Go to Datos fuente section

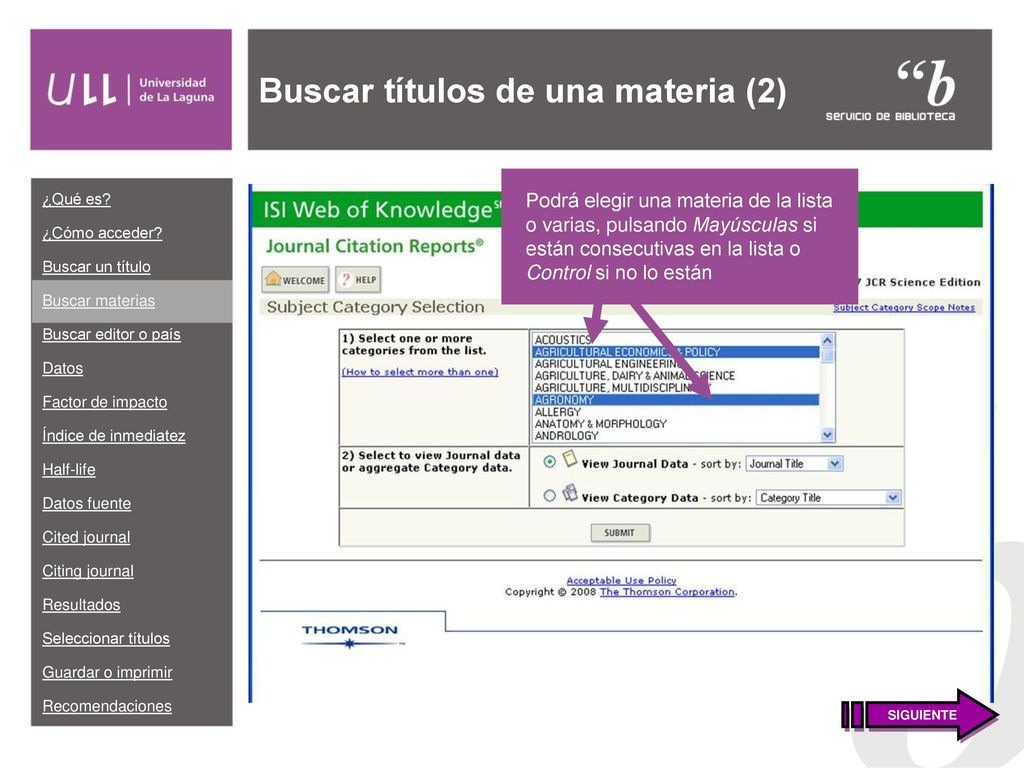click(86, 504)
